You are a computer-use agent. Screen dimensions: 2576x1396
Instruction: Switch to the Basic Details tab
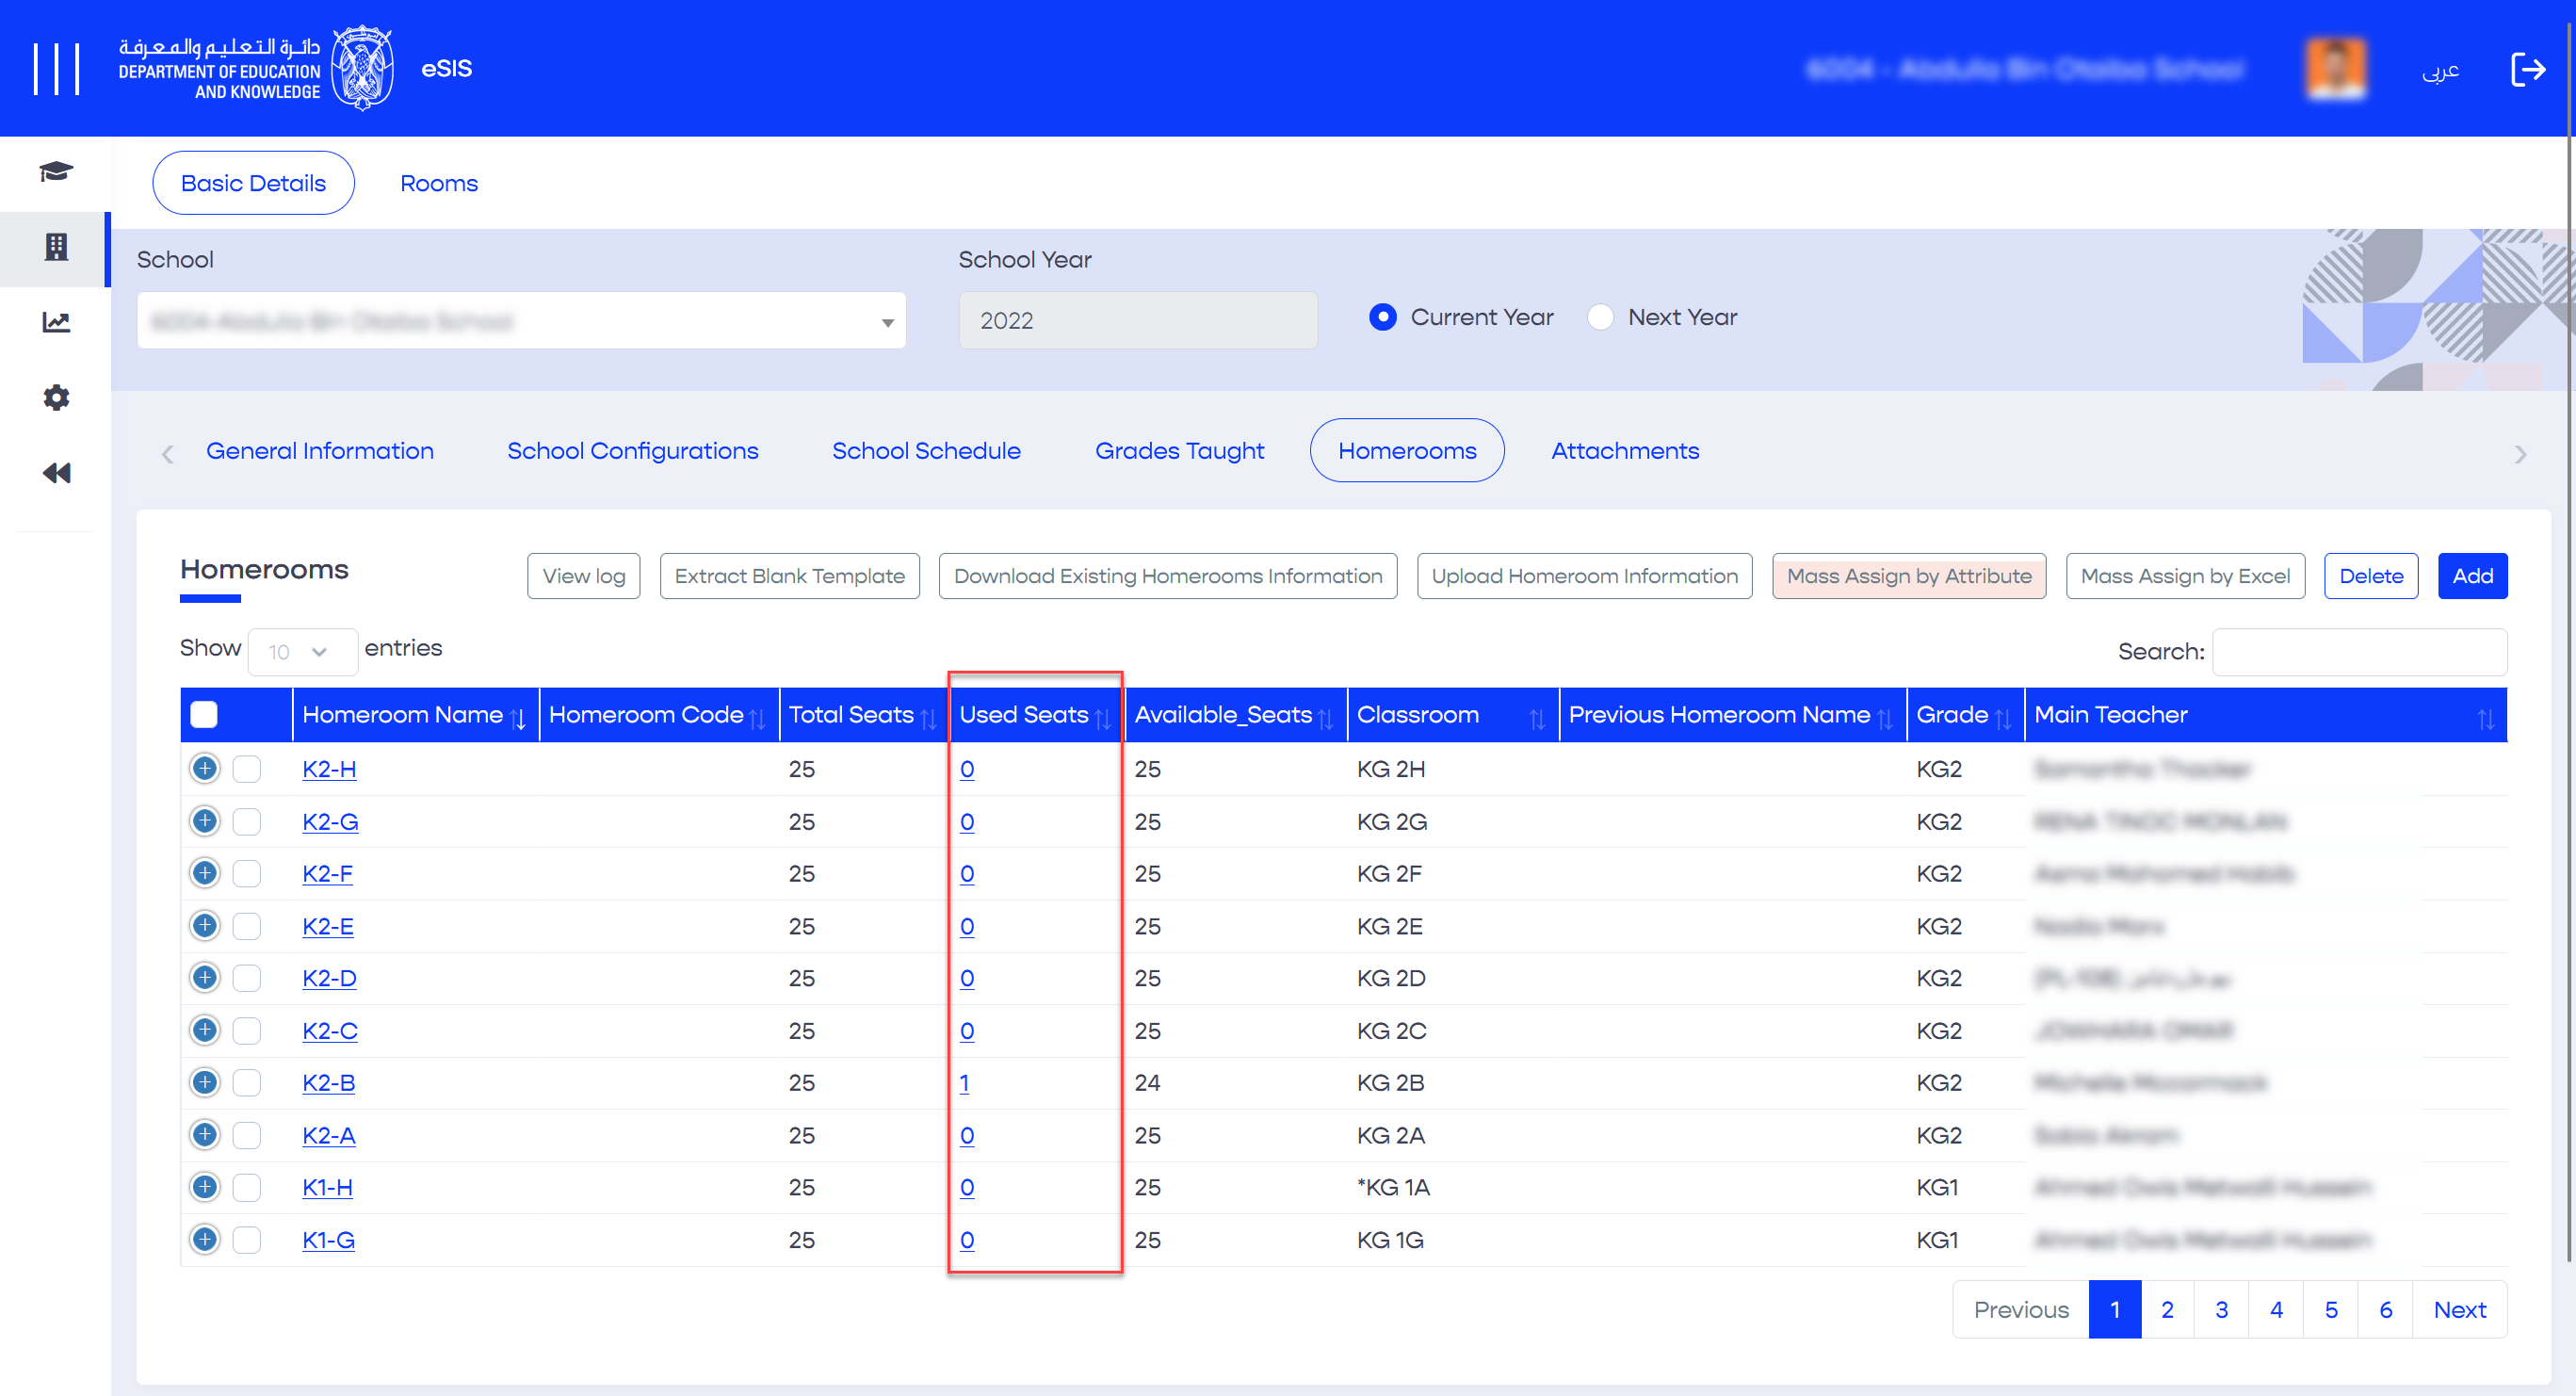coord(253,183)
